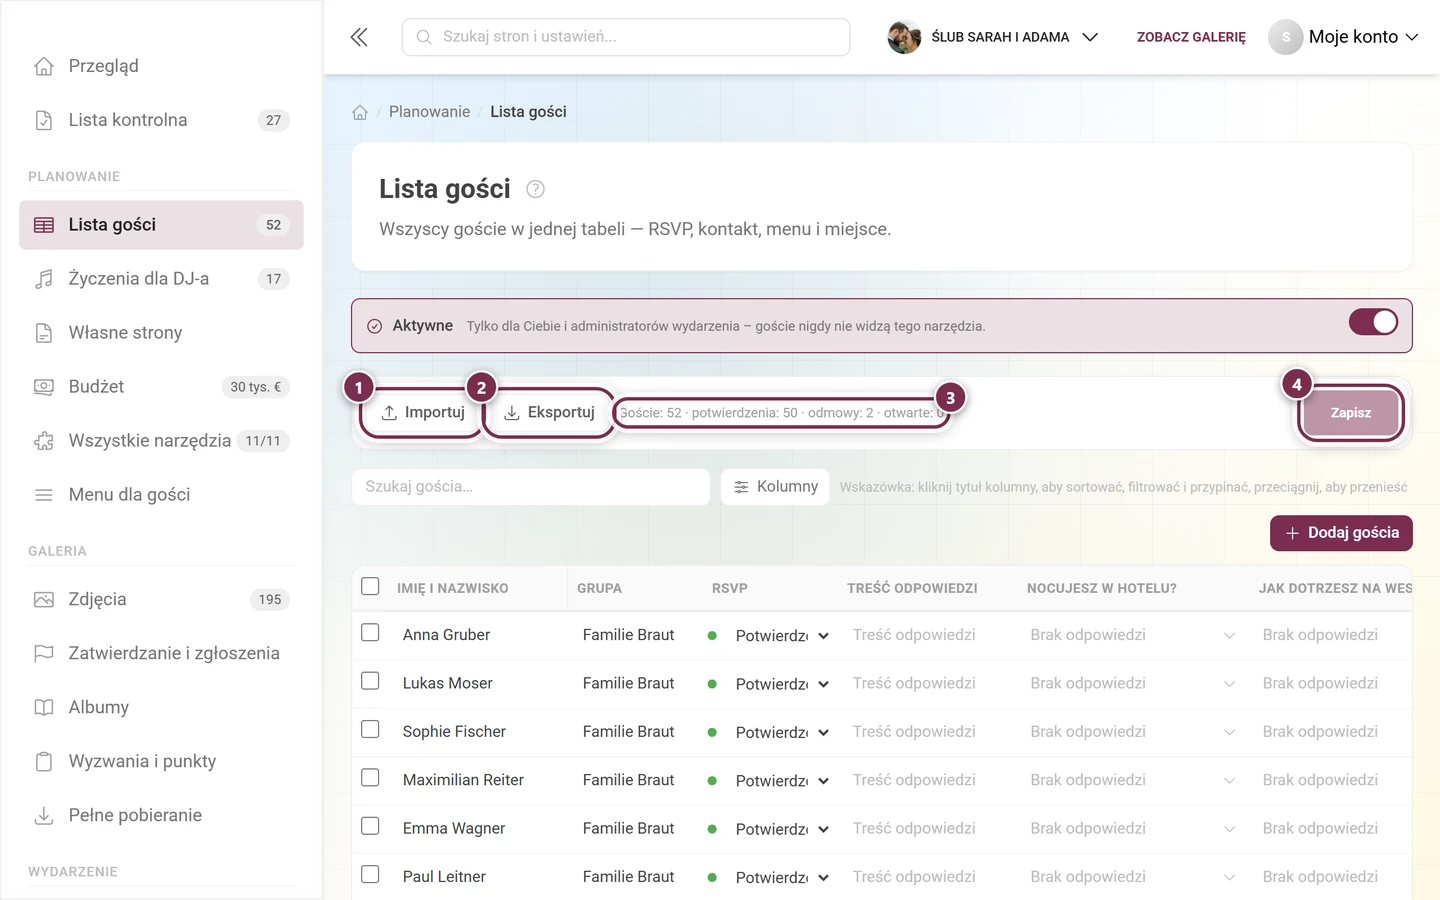Click the Pełne pobieranie download icon
The image size is (1440, 900).
point(44,816)
